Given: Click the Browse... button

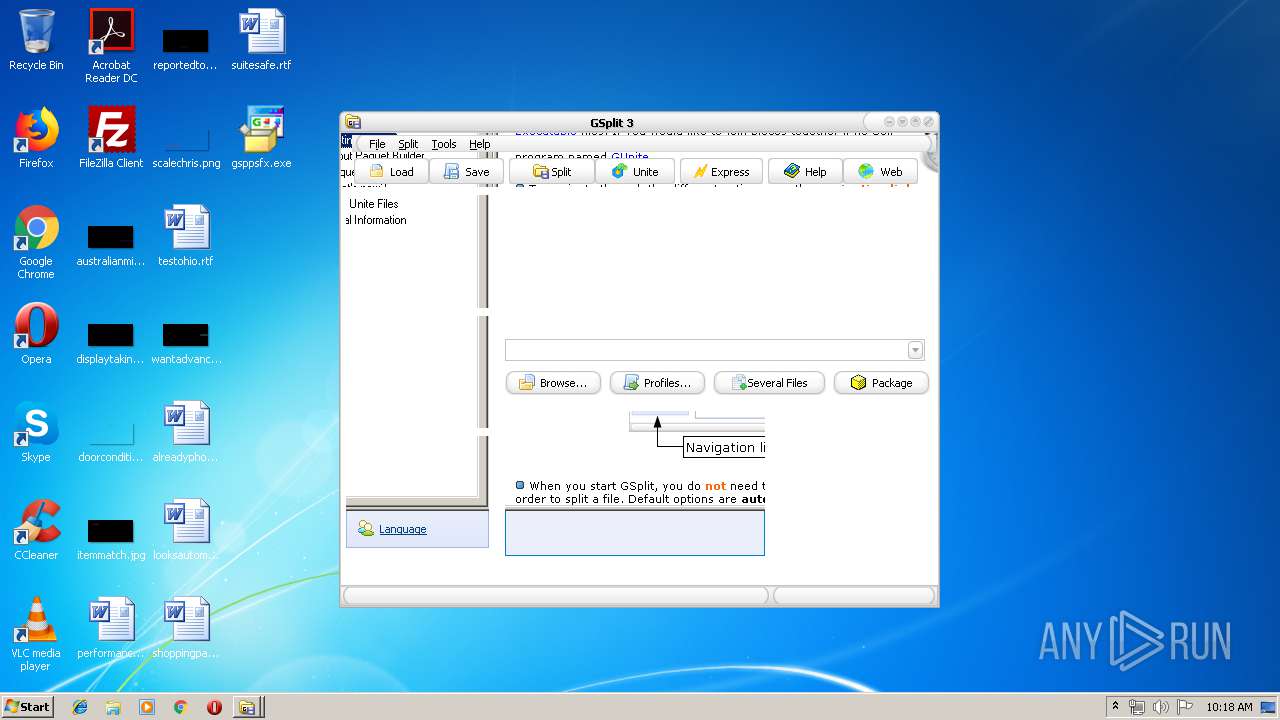Looking at the screenshot, I should [553, 383].
